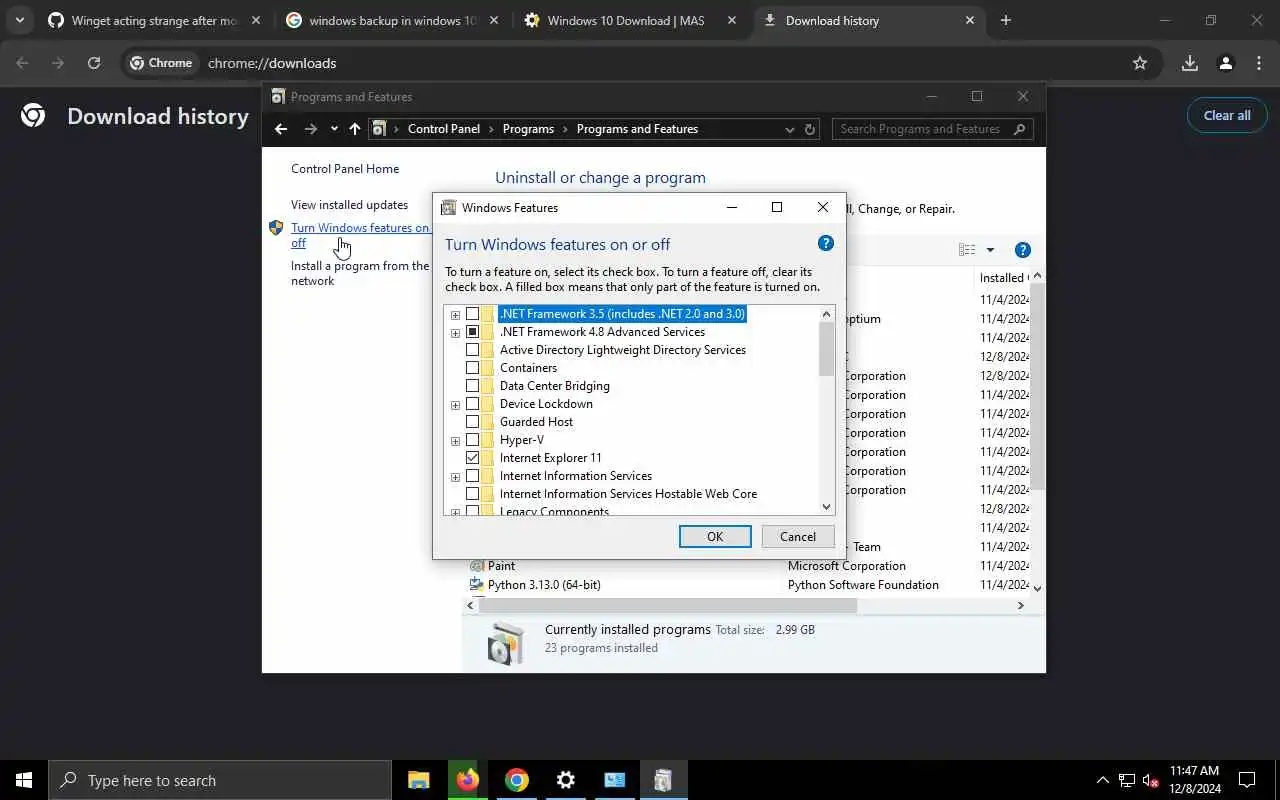Click the Programs and Features taskbar icon
This screenshot has height=800, width=1280.
point(663,780)
